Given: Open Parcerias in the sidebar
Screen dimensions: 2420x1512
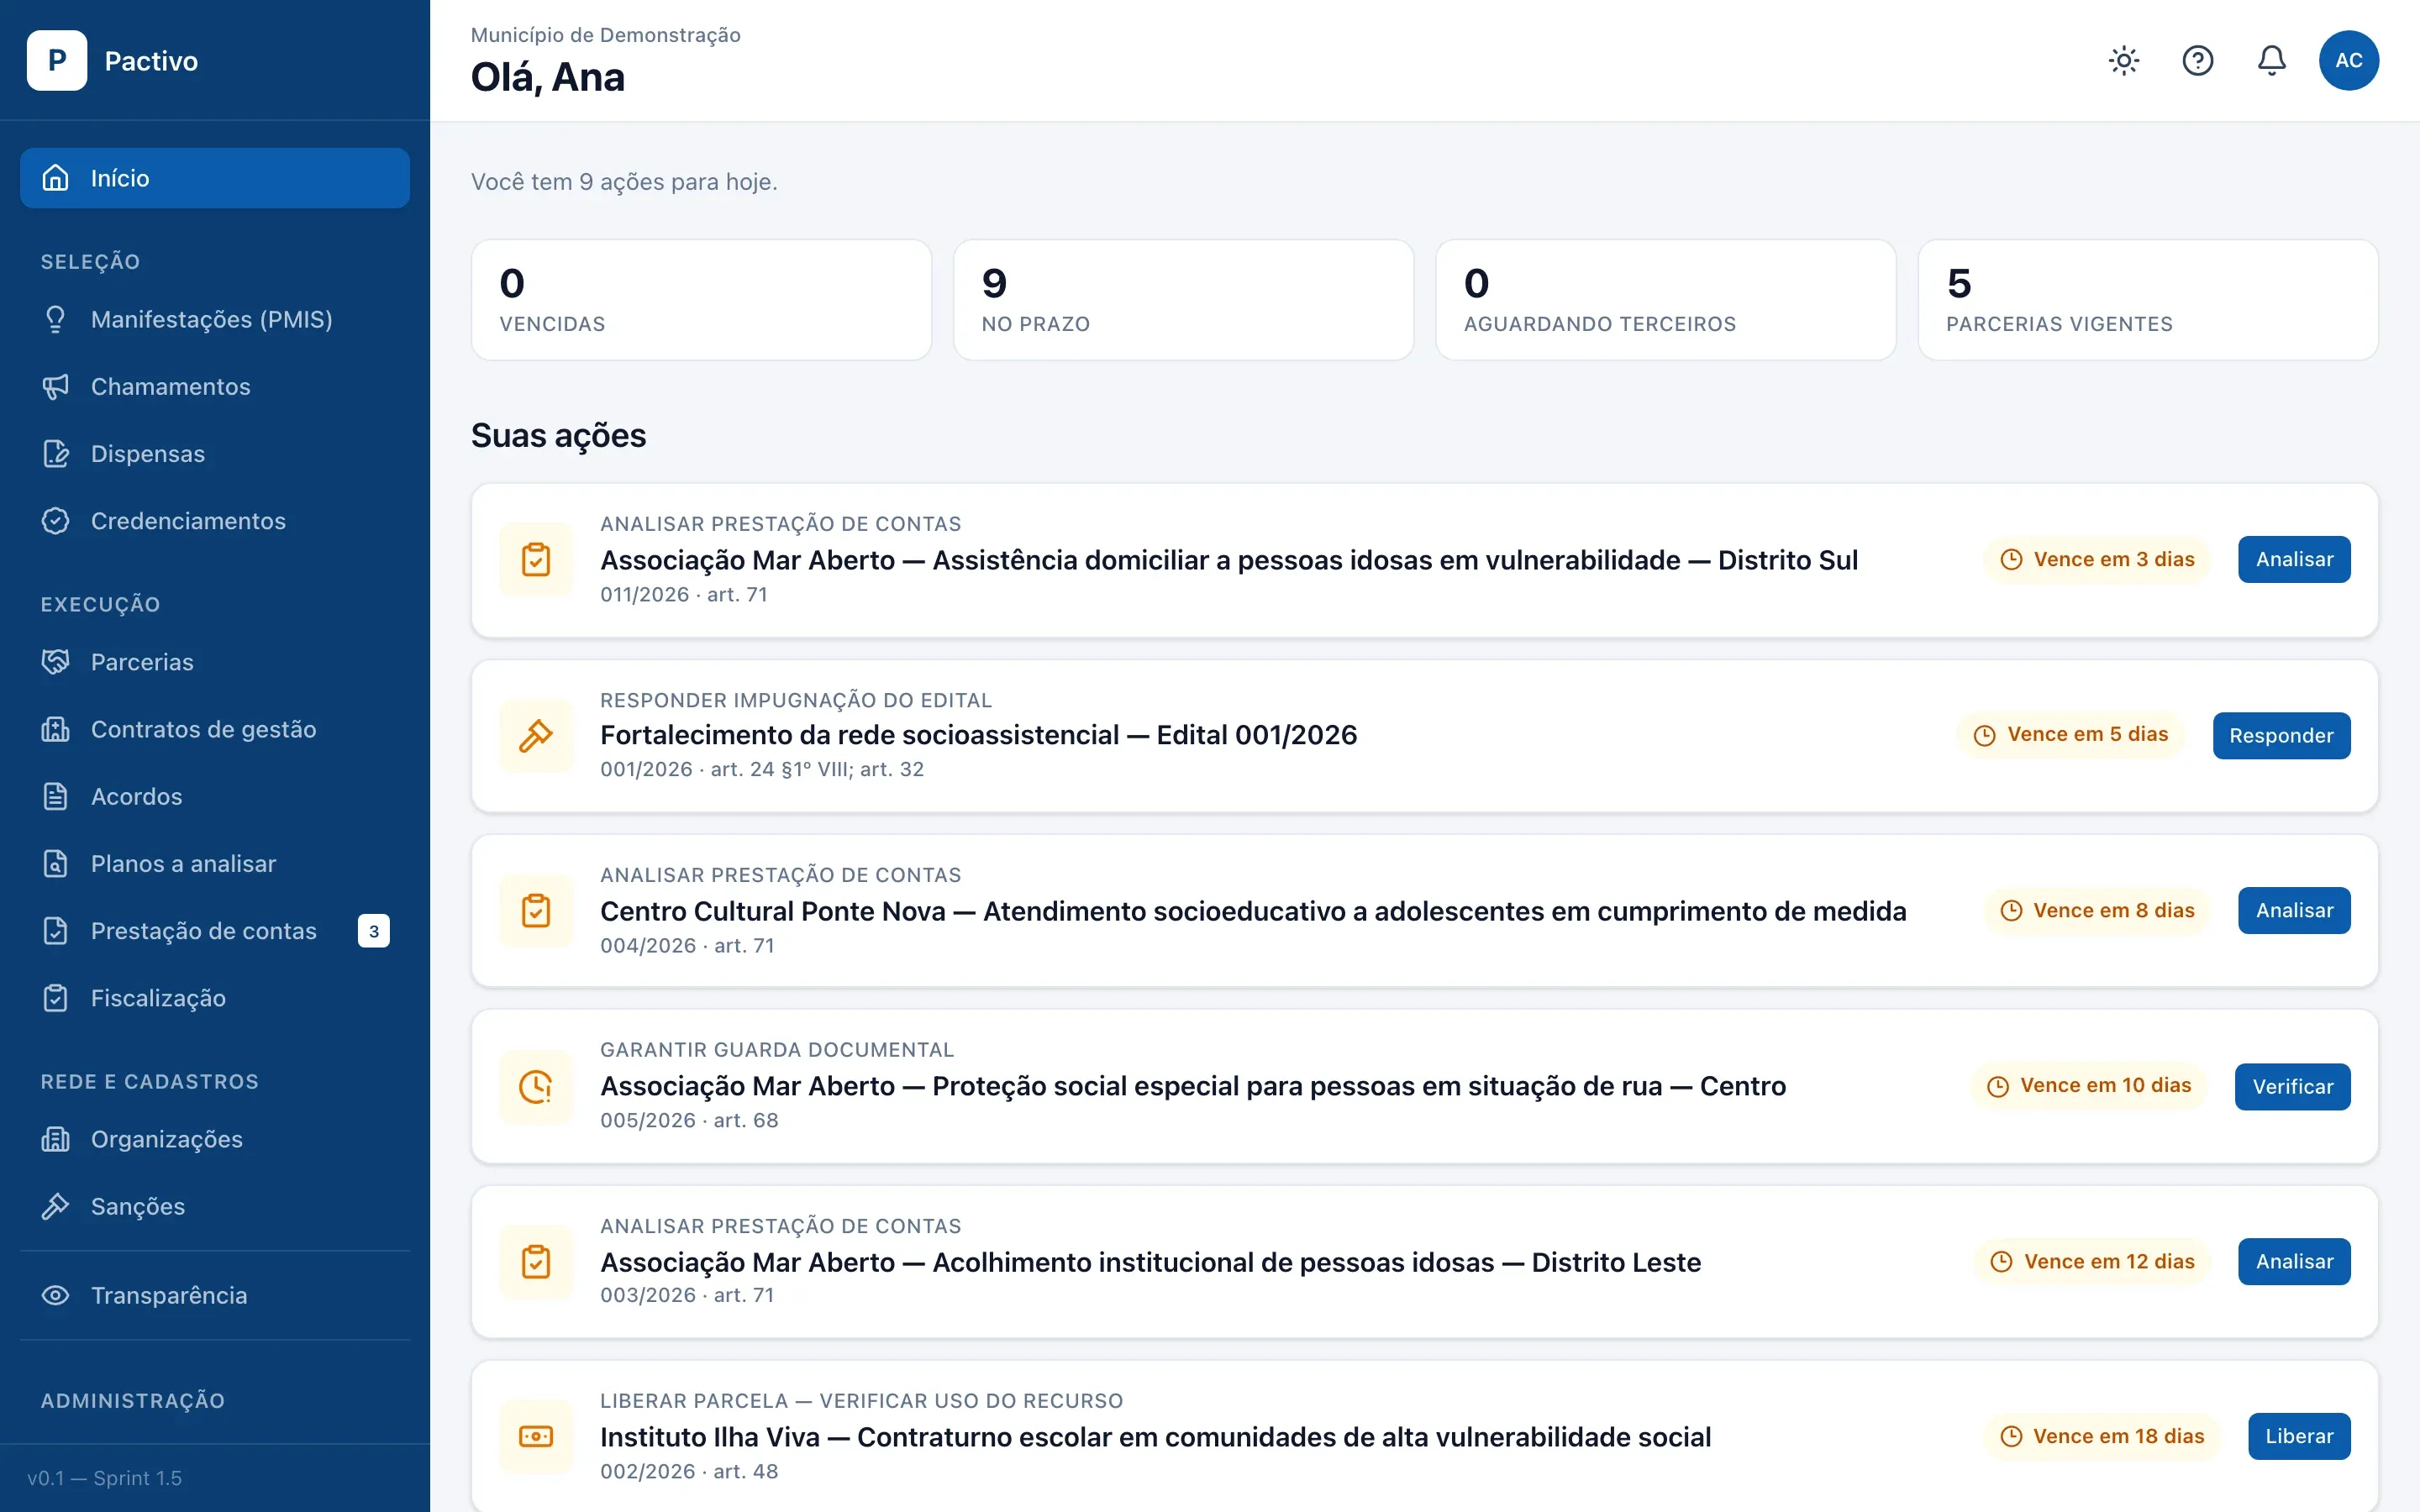Looking at the screenshot, I should (x=215, y=662).
